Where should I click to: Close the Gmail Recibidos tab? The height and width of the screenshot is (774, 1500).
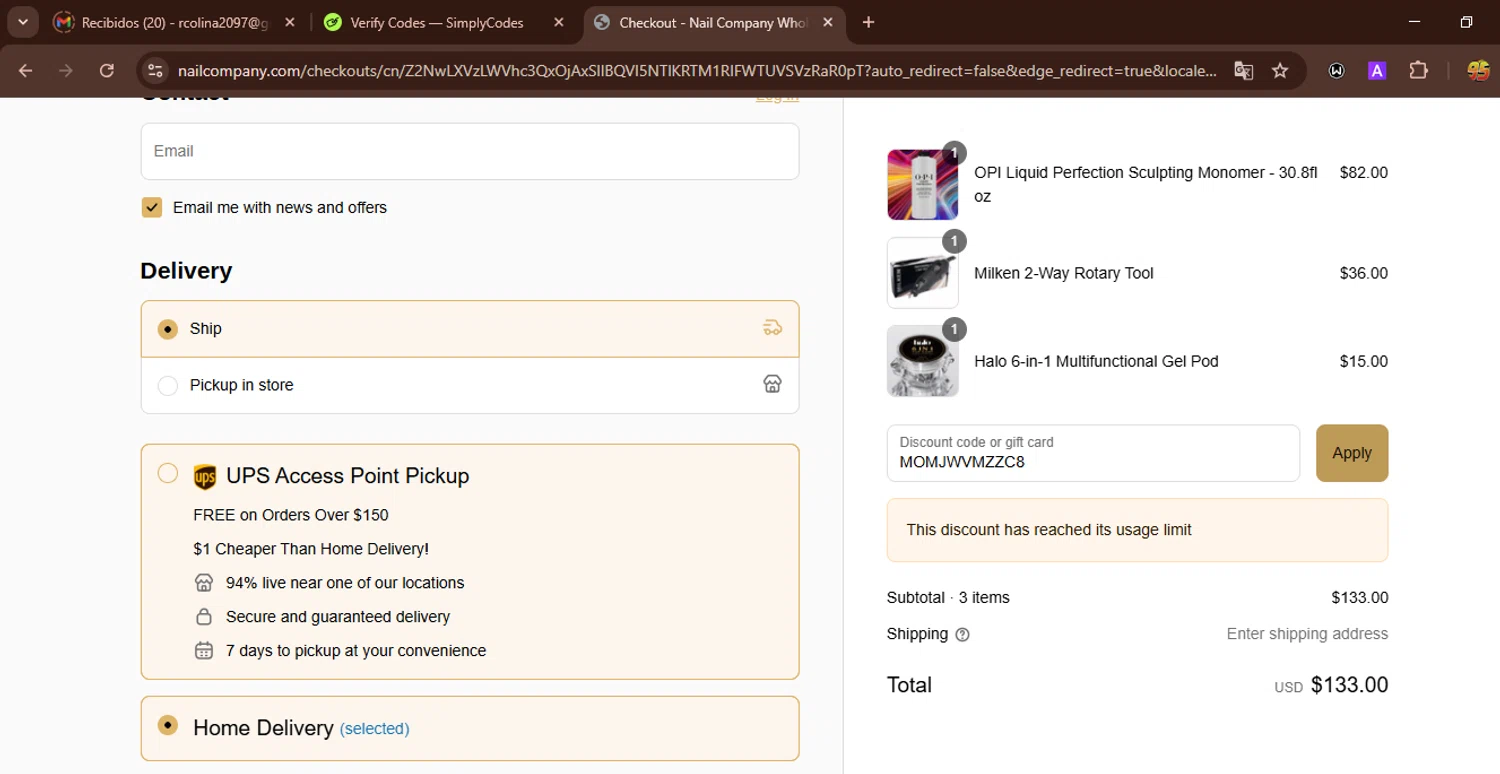click(x=289, y=22)
